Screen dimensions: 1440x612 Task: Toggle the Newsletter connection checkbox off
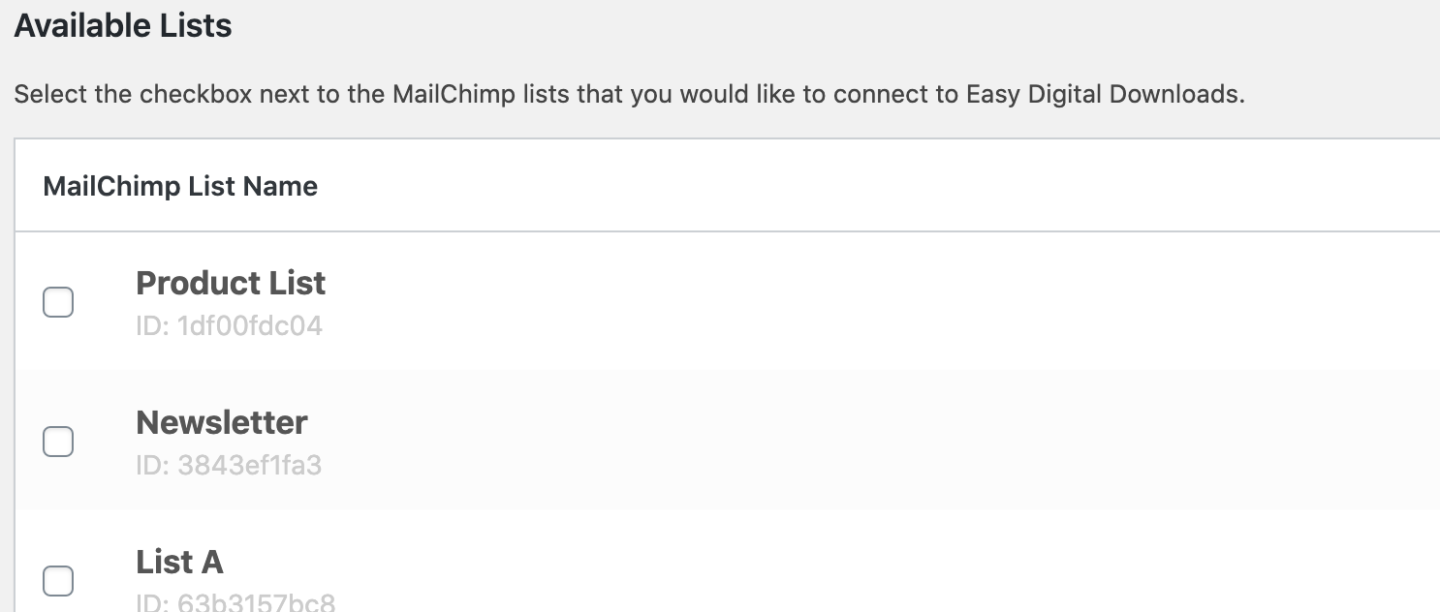pos(57,441)
